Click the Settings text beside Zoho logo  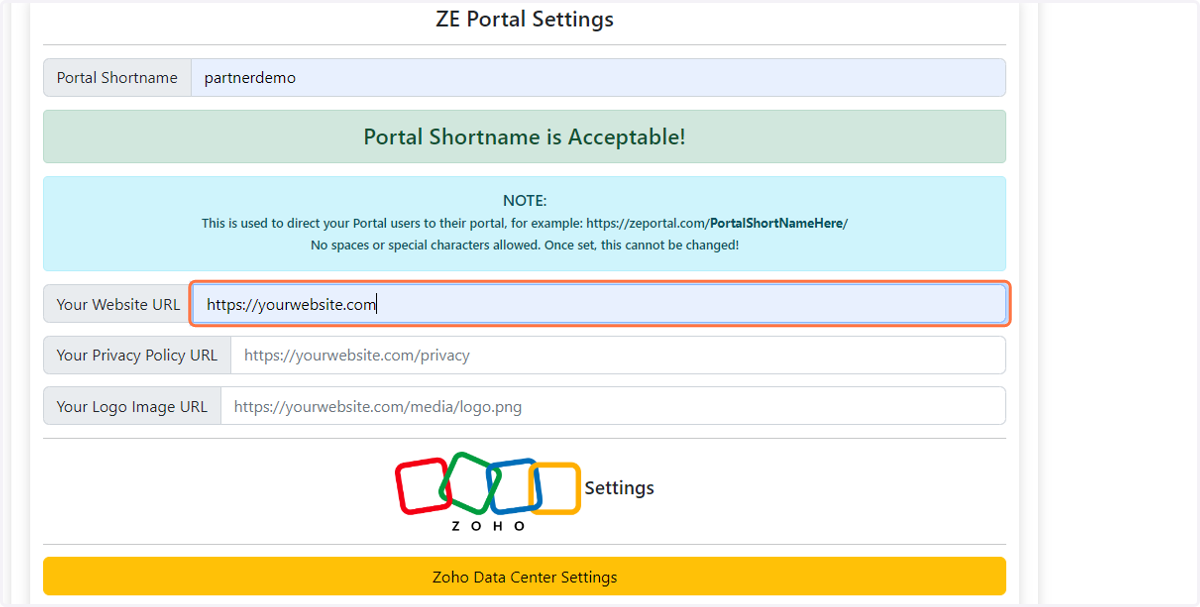click(x=619, y=488)
